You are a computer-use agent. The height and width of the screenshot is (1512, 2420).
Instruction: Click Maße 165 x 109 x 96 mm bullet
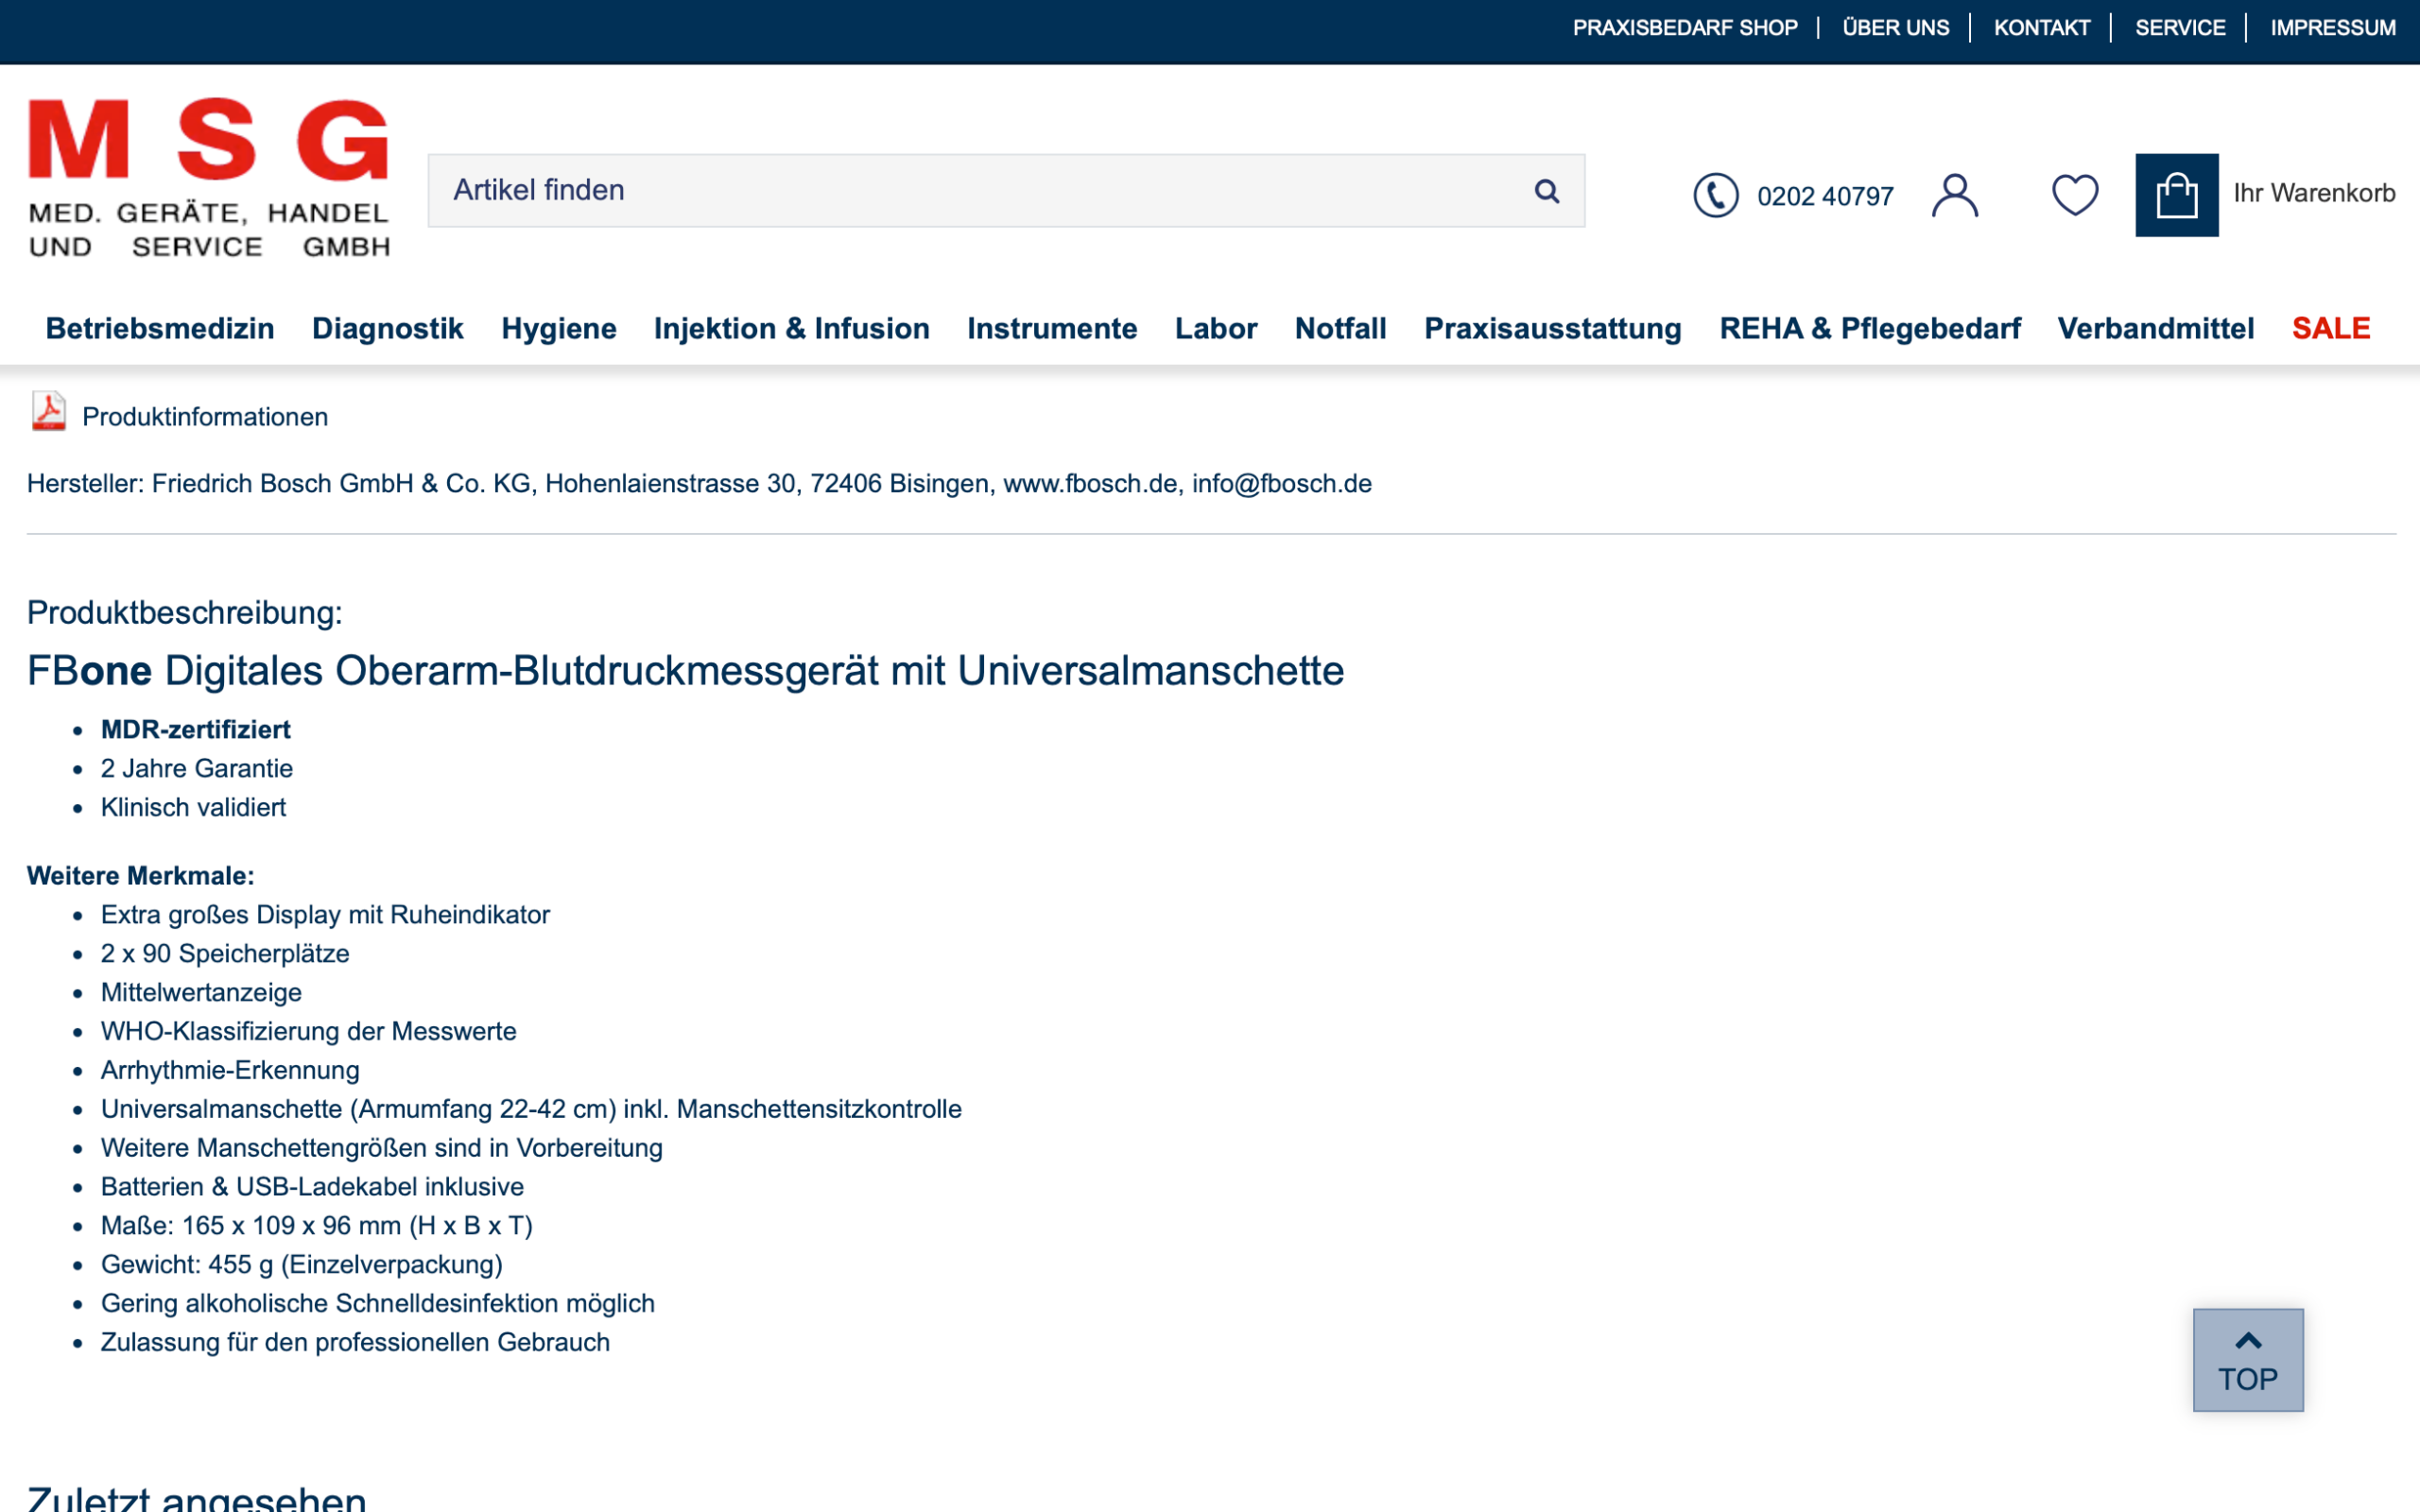pos(317,1226)
